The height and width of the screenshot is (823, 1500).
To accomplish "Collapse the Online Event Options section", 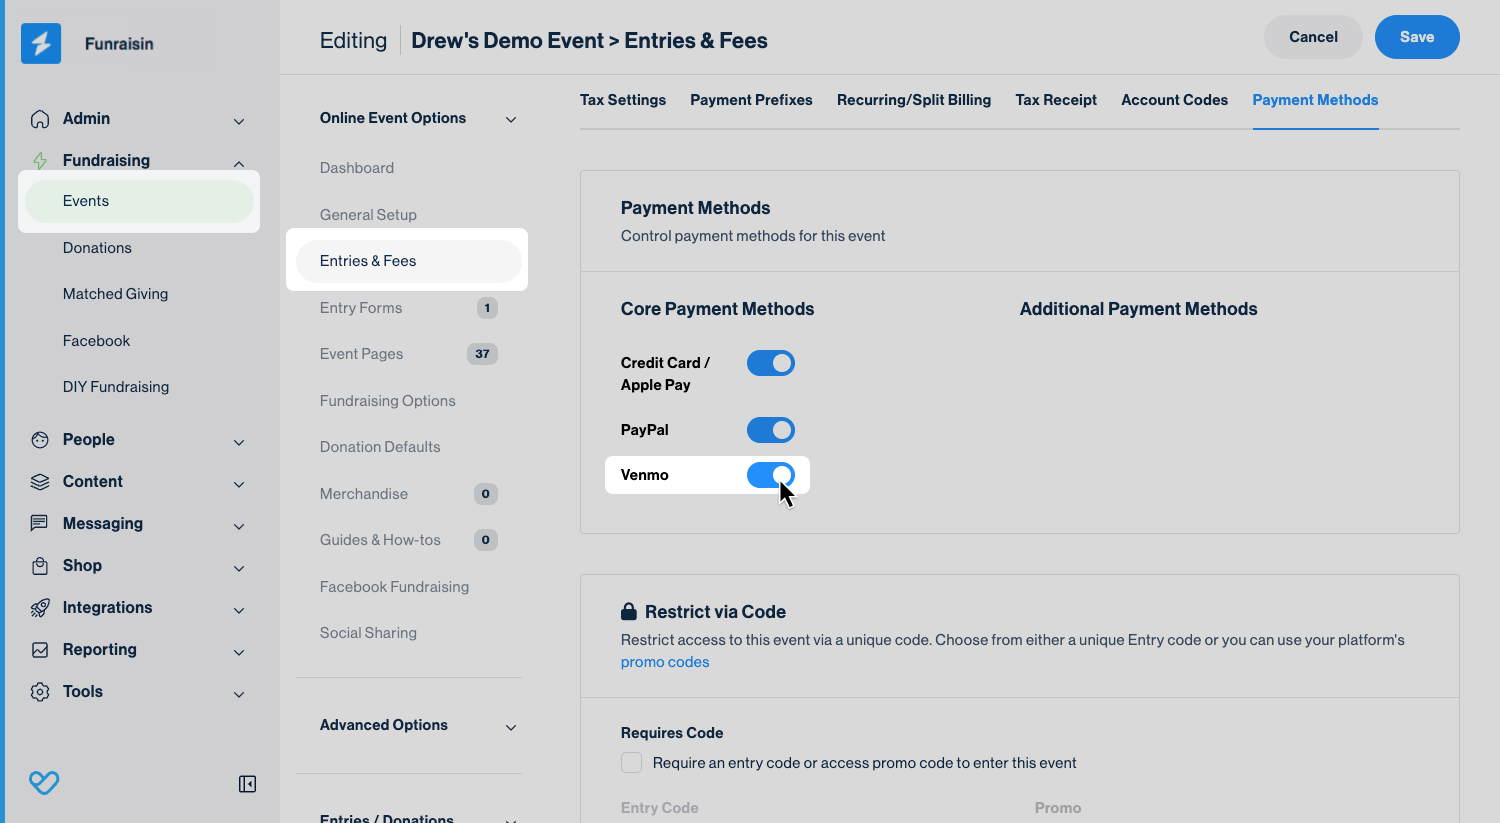I will pyautogui.click(x=511, y=120).
